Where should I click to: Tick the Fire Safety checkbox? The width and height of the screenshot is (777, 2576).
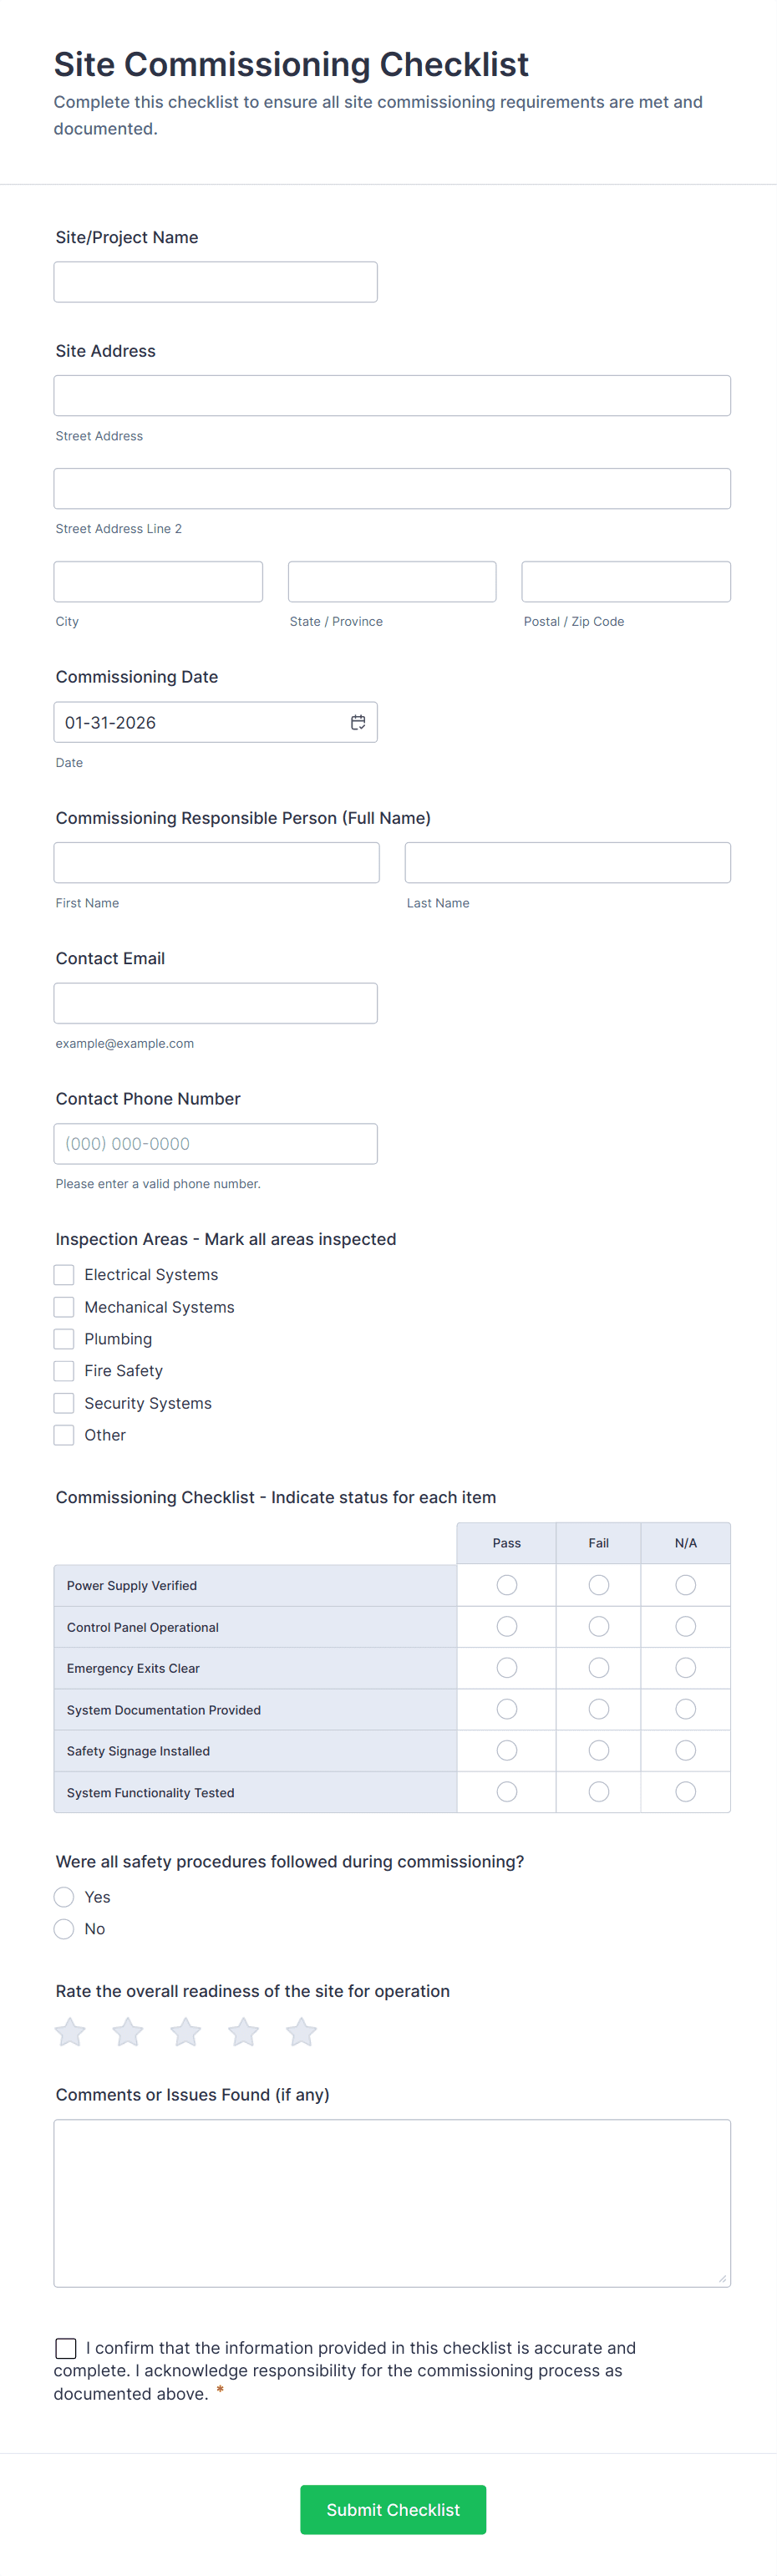click(64, 1371)
